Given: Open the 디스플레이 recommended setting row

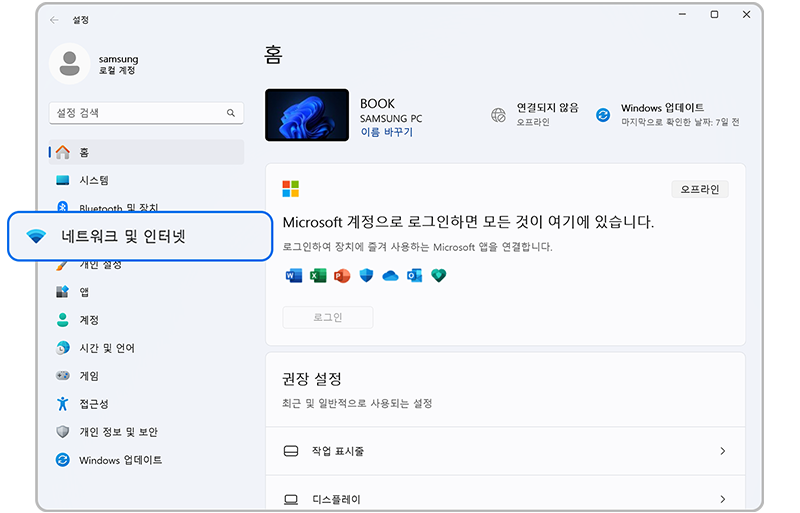Looking at the screenshot, I should click(505, 494).
